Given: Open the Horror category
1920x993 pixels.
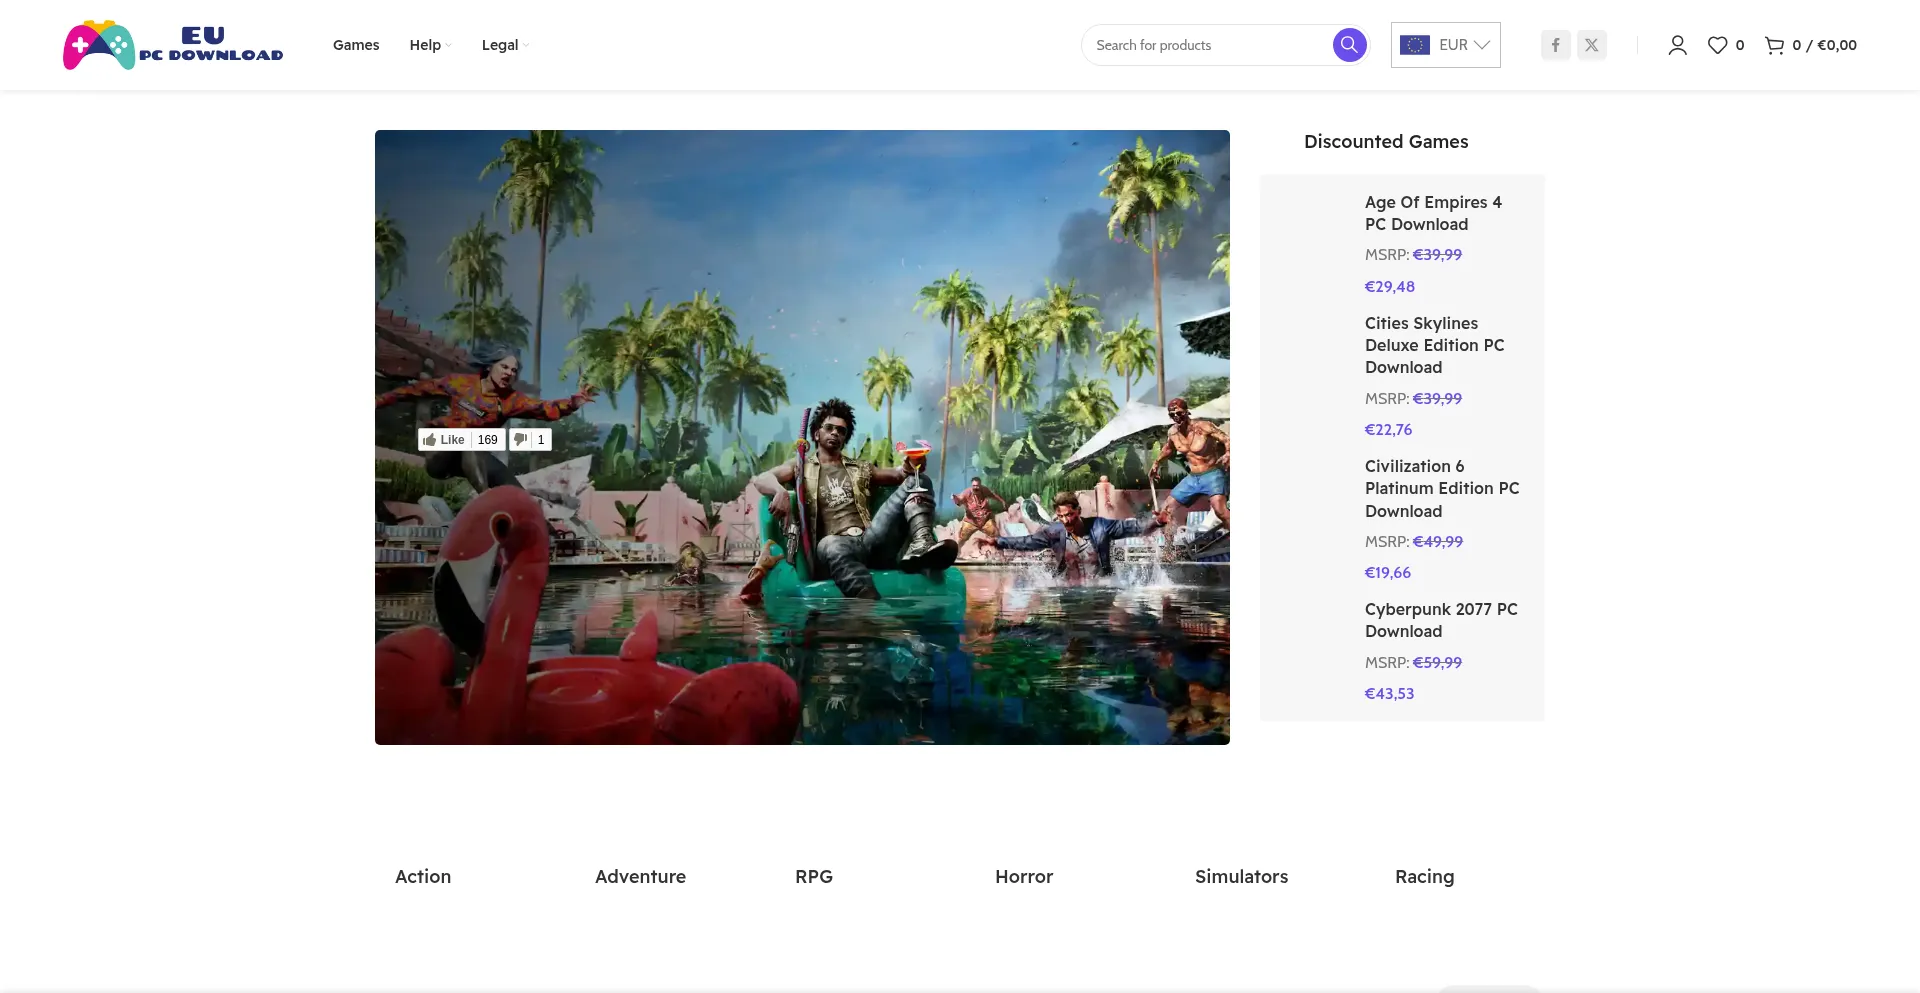Looking at the screenshot, I should pos(1024,876).
